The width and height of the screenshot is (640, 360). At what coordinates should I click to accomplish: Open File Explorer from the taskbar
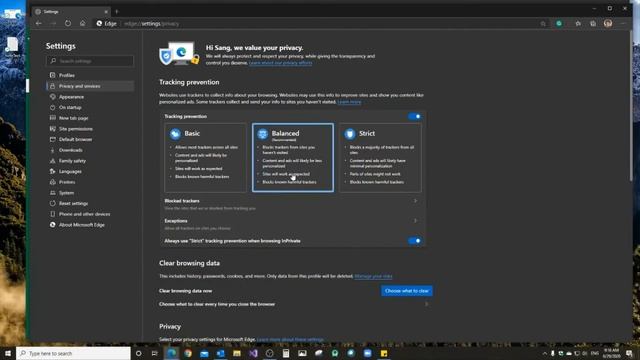point(237,353)
